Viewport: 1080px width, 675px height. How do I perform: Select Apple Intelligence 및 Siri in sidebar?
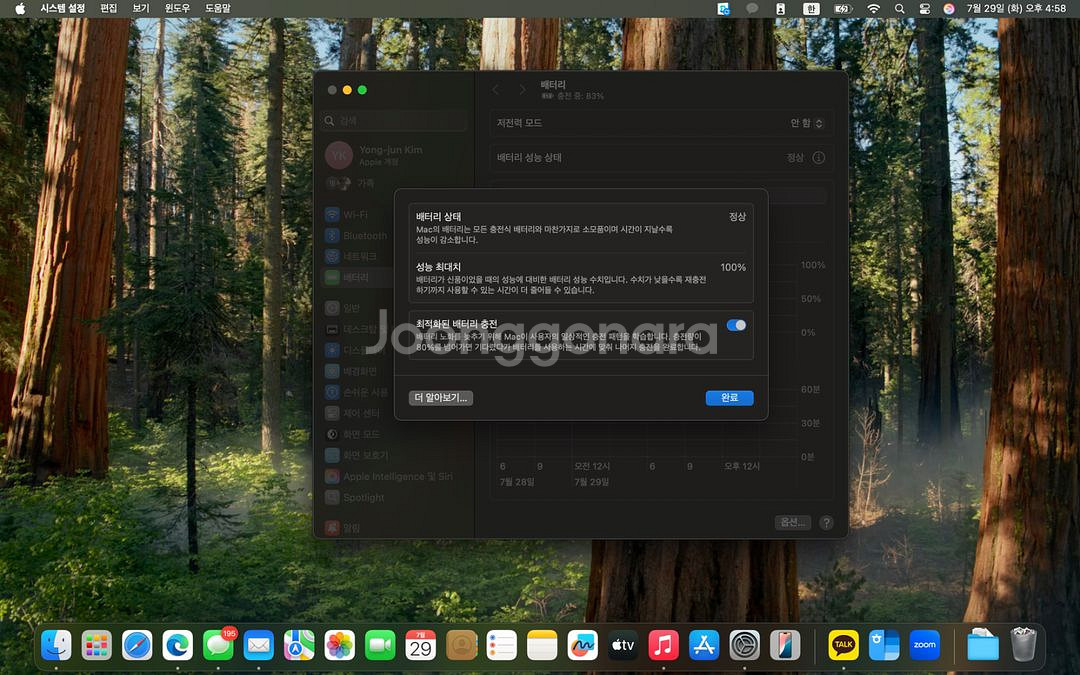tap(394, 477)
